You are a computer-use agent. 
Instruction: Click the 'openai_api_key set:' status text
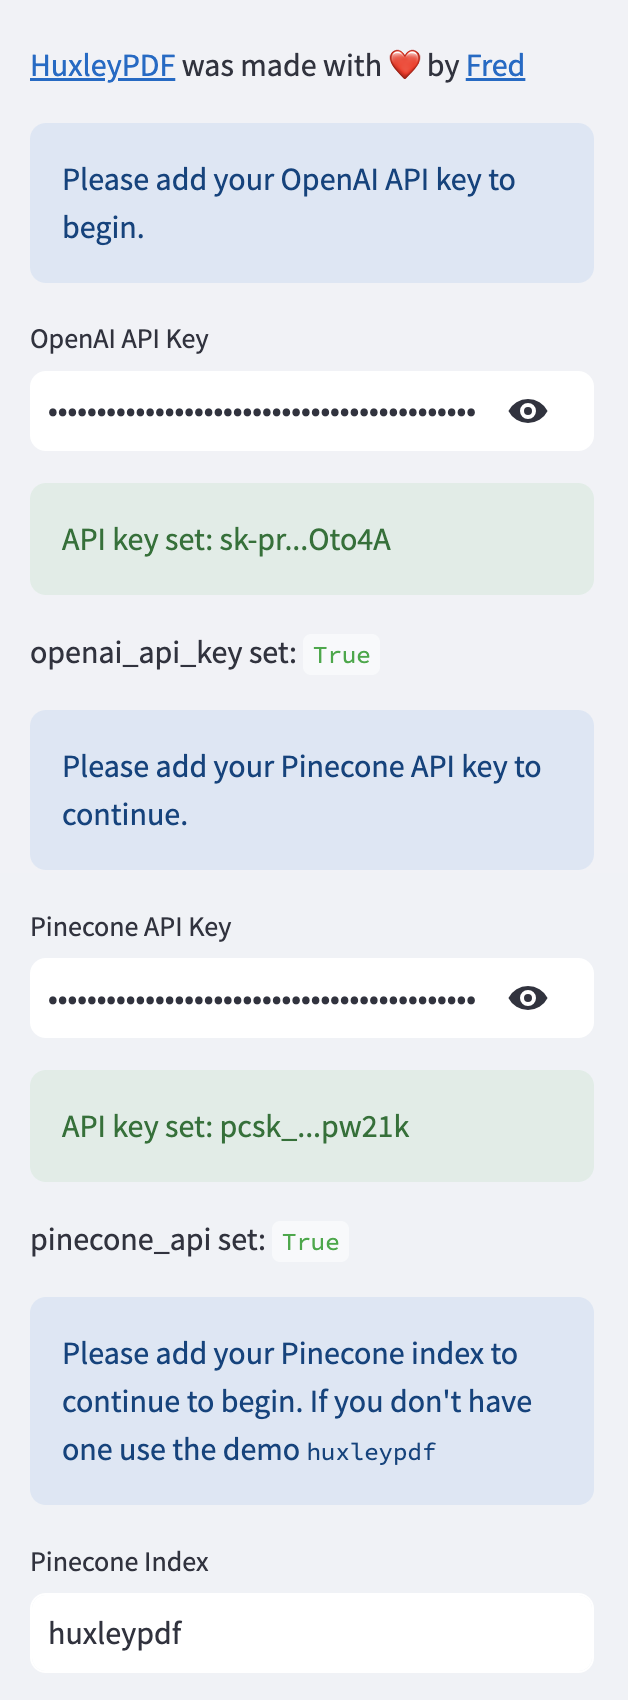coord(163,654)
